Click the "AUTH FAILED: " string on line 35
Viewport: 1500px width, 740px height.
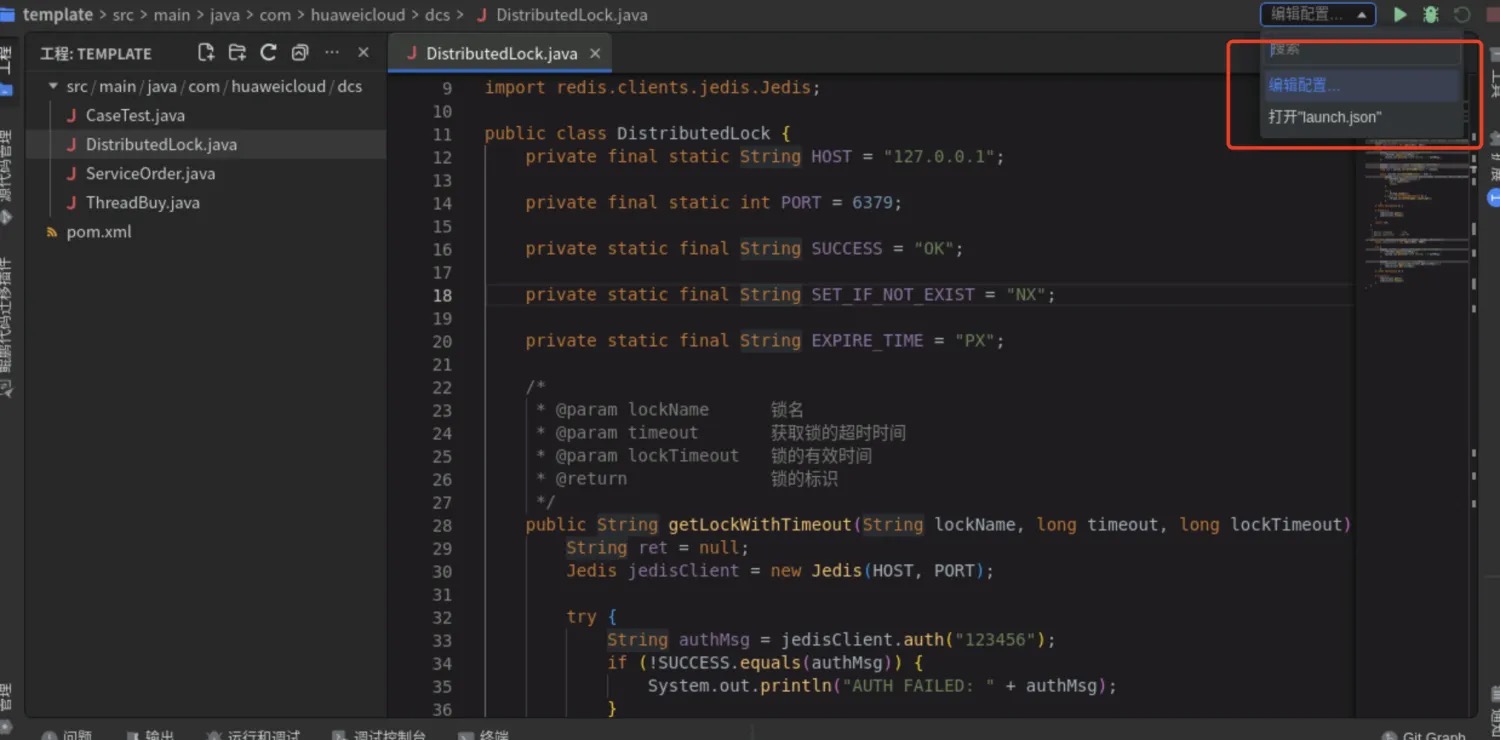918,686
